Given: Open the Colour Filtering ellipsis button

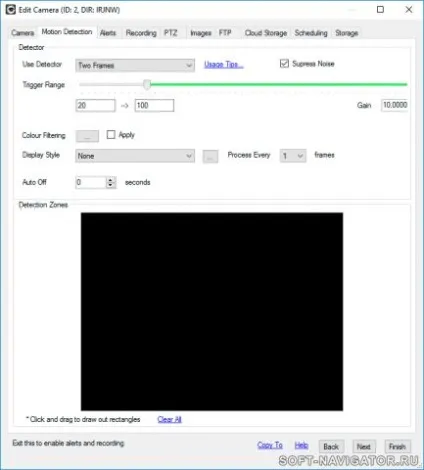Looking at the screenshot, I should point(87,136).
